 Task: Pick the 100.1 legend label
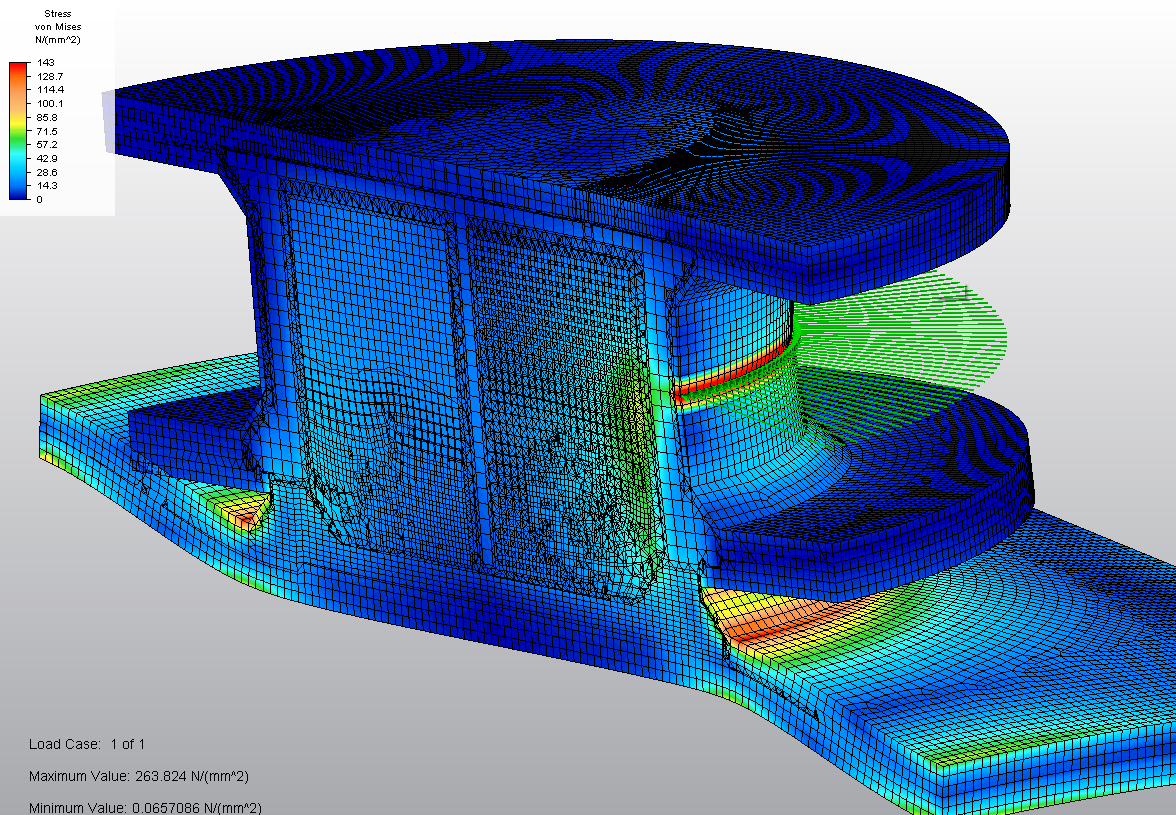(x=50, y=104)
